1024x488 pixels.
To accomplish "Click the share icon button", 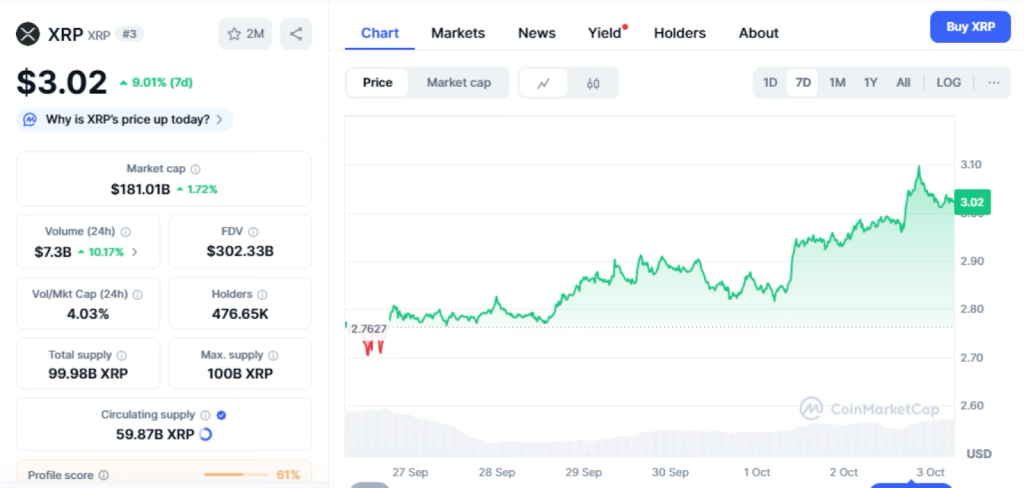I will tap(296, 34).
